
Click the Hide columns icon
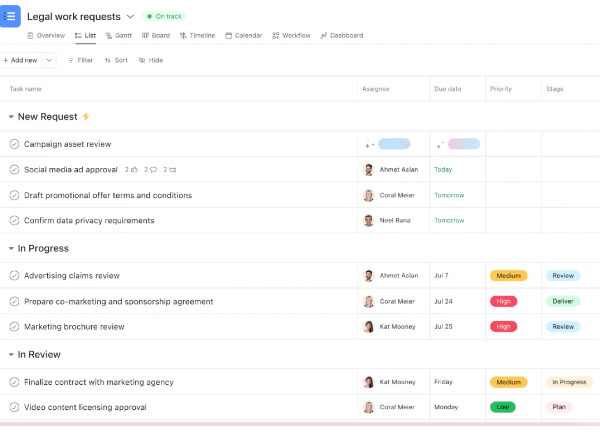pyautogui.click(x=142, y=60)
